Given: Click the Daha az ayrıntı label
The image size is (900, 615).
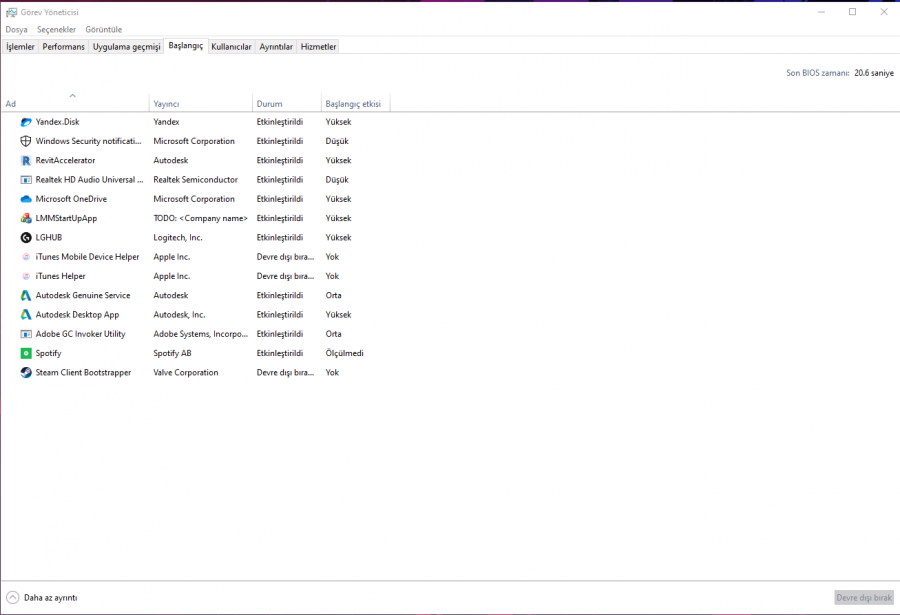Looking at the screenshot, I should coord(51,598).
